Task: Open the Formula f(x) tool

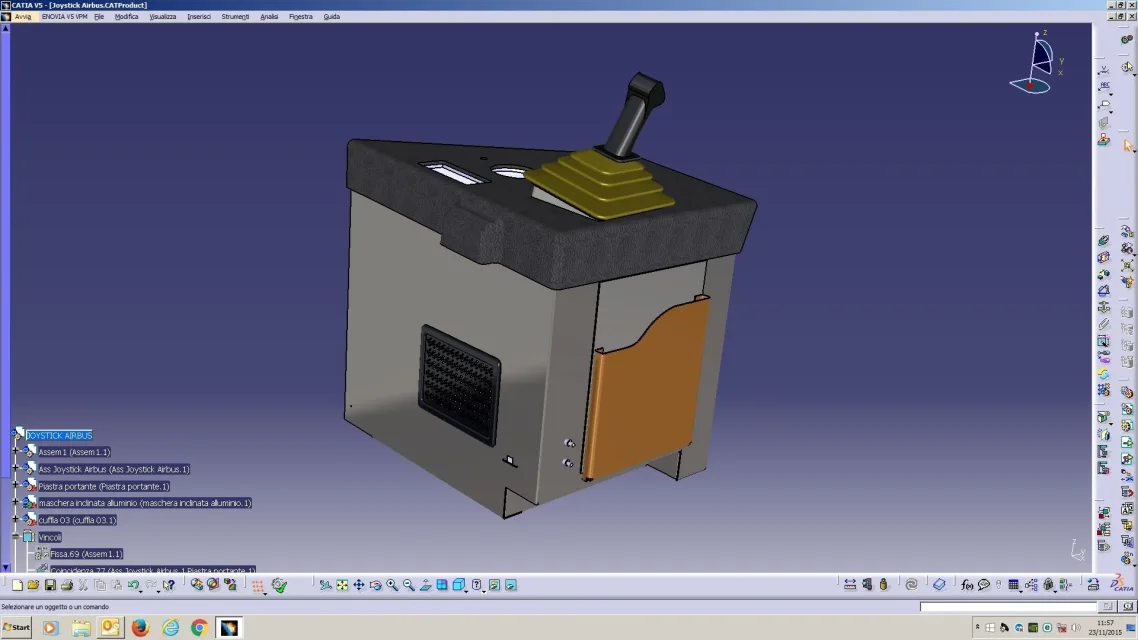Action: [967, 585]
